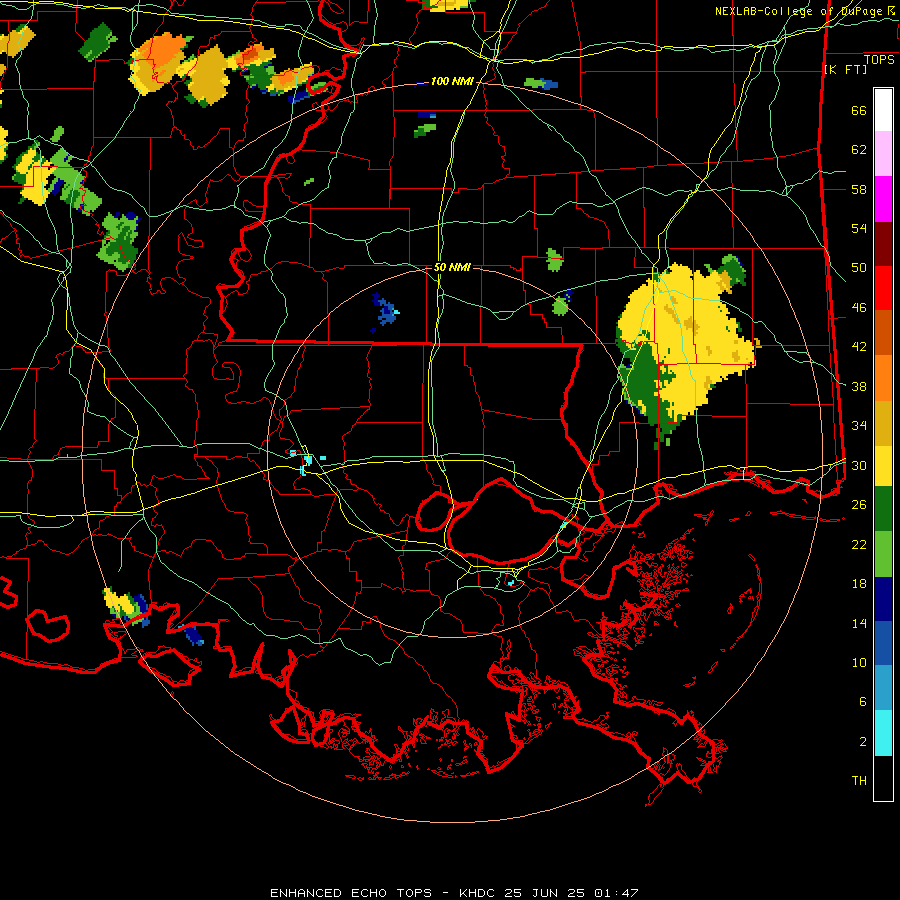Click the legend value 42
This screenshot has height=900, width=900.
pyautogui.click(x=859, y=347)
